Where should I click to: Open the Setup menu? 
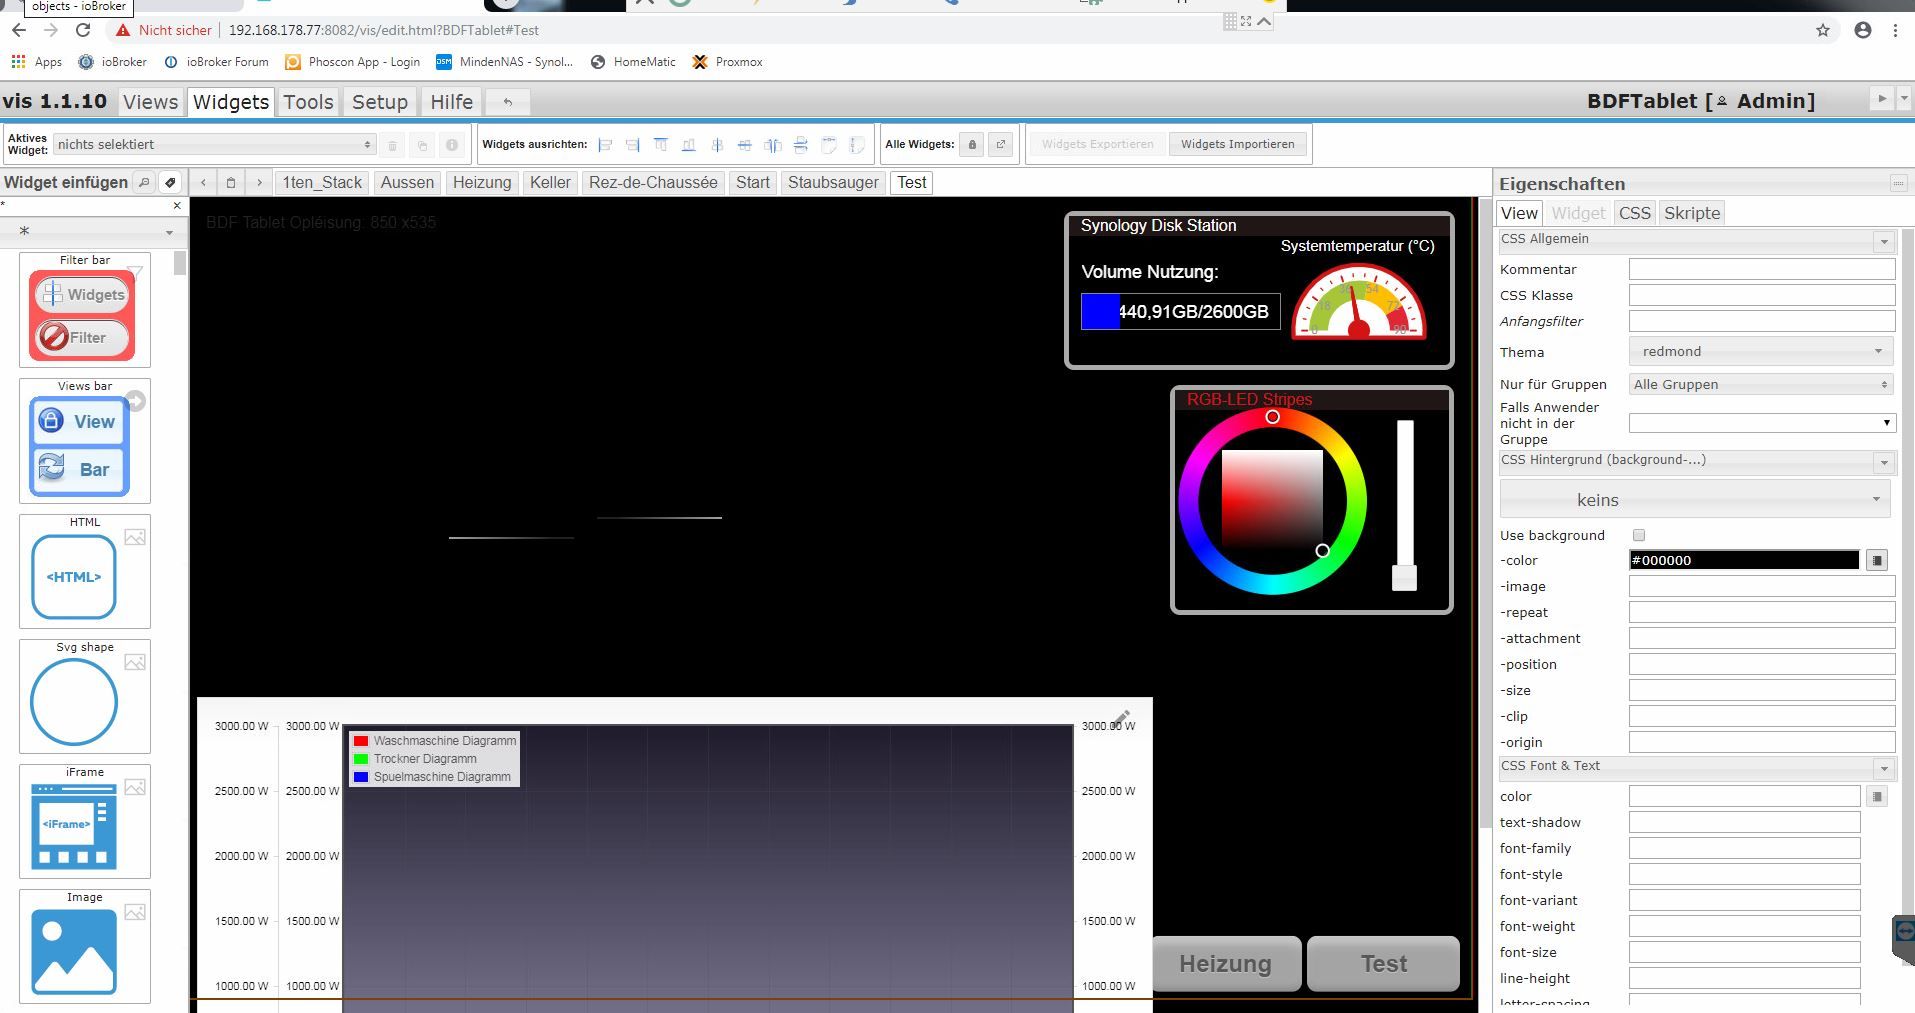pyautogui.click(x=380, y=102)
